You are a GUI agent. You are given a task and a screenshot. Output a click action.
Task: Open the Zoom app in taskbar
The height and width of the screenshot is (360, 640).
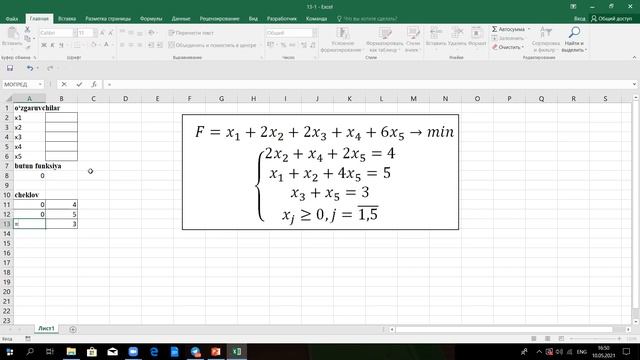coord(133,351)
